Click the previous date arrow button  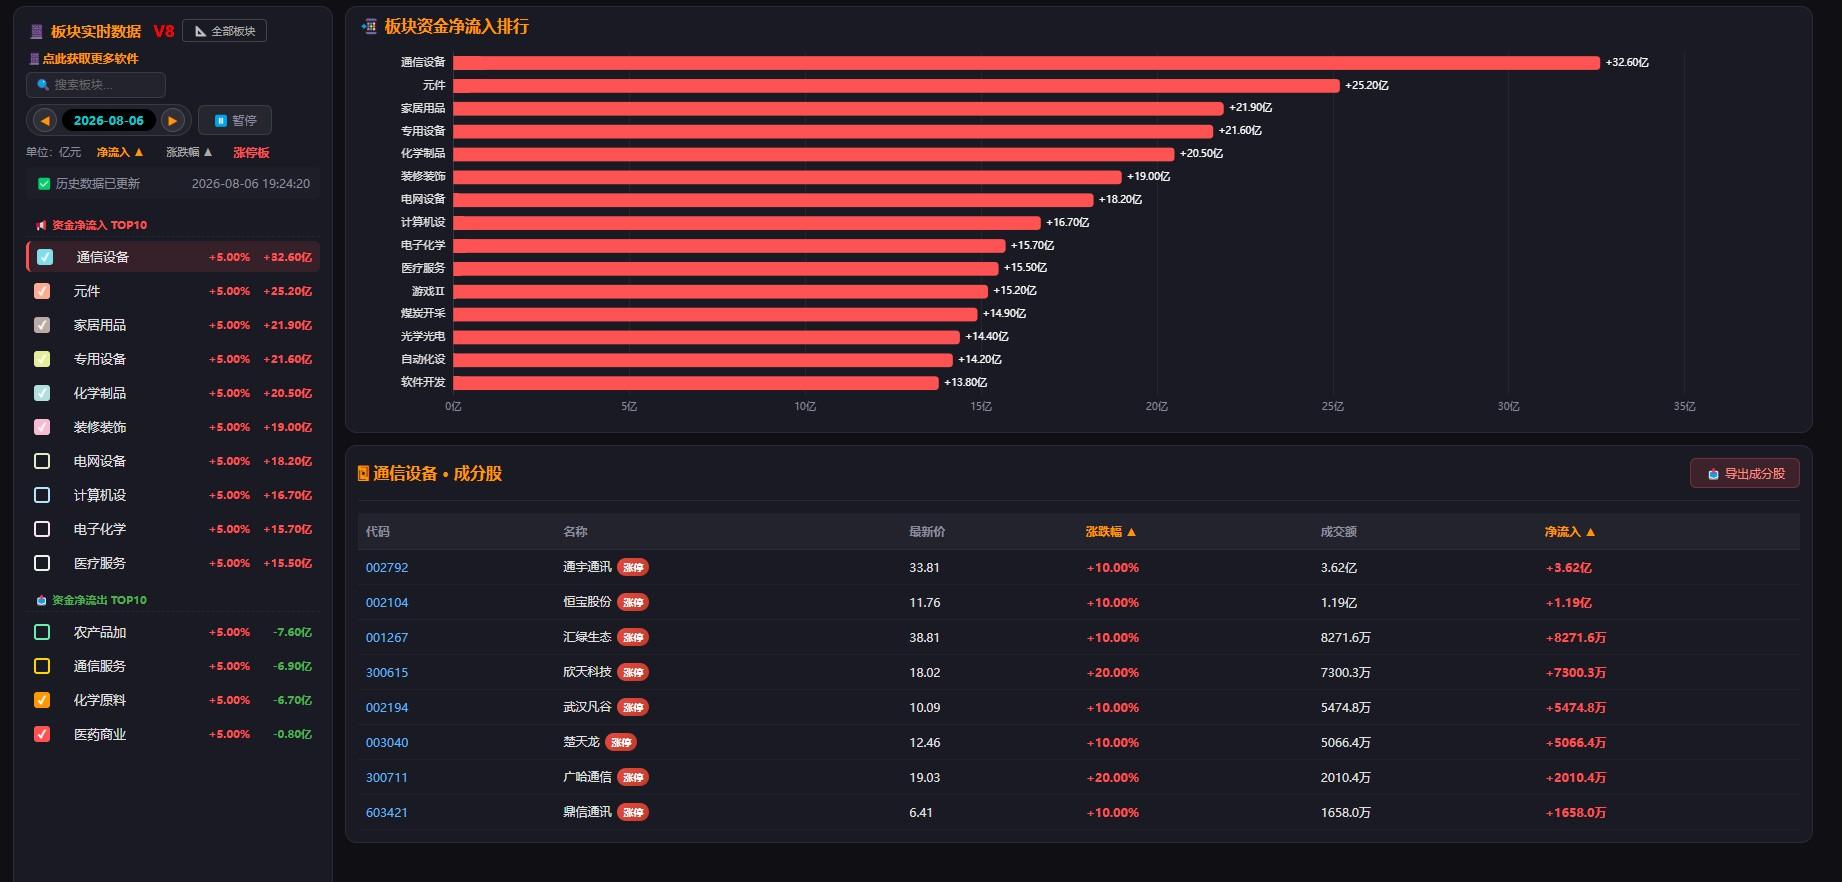(x=45, y=120)
